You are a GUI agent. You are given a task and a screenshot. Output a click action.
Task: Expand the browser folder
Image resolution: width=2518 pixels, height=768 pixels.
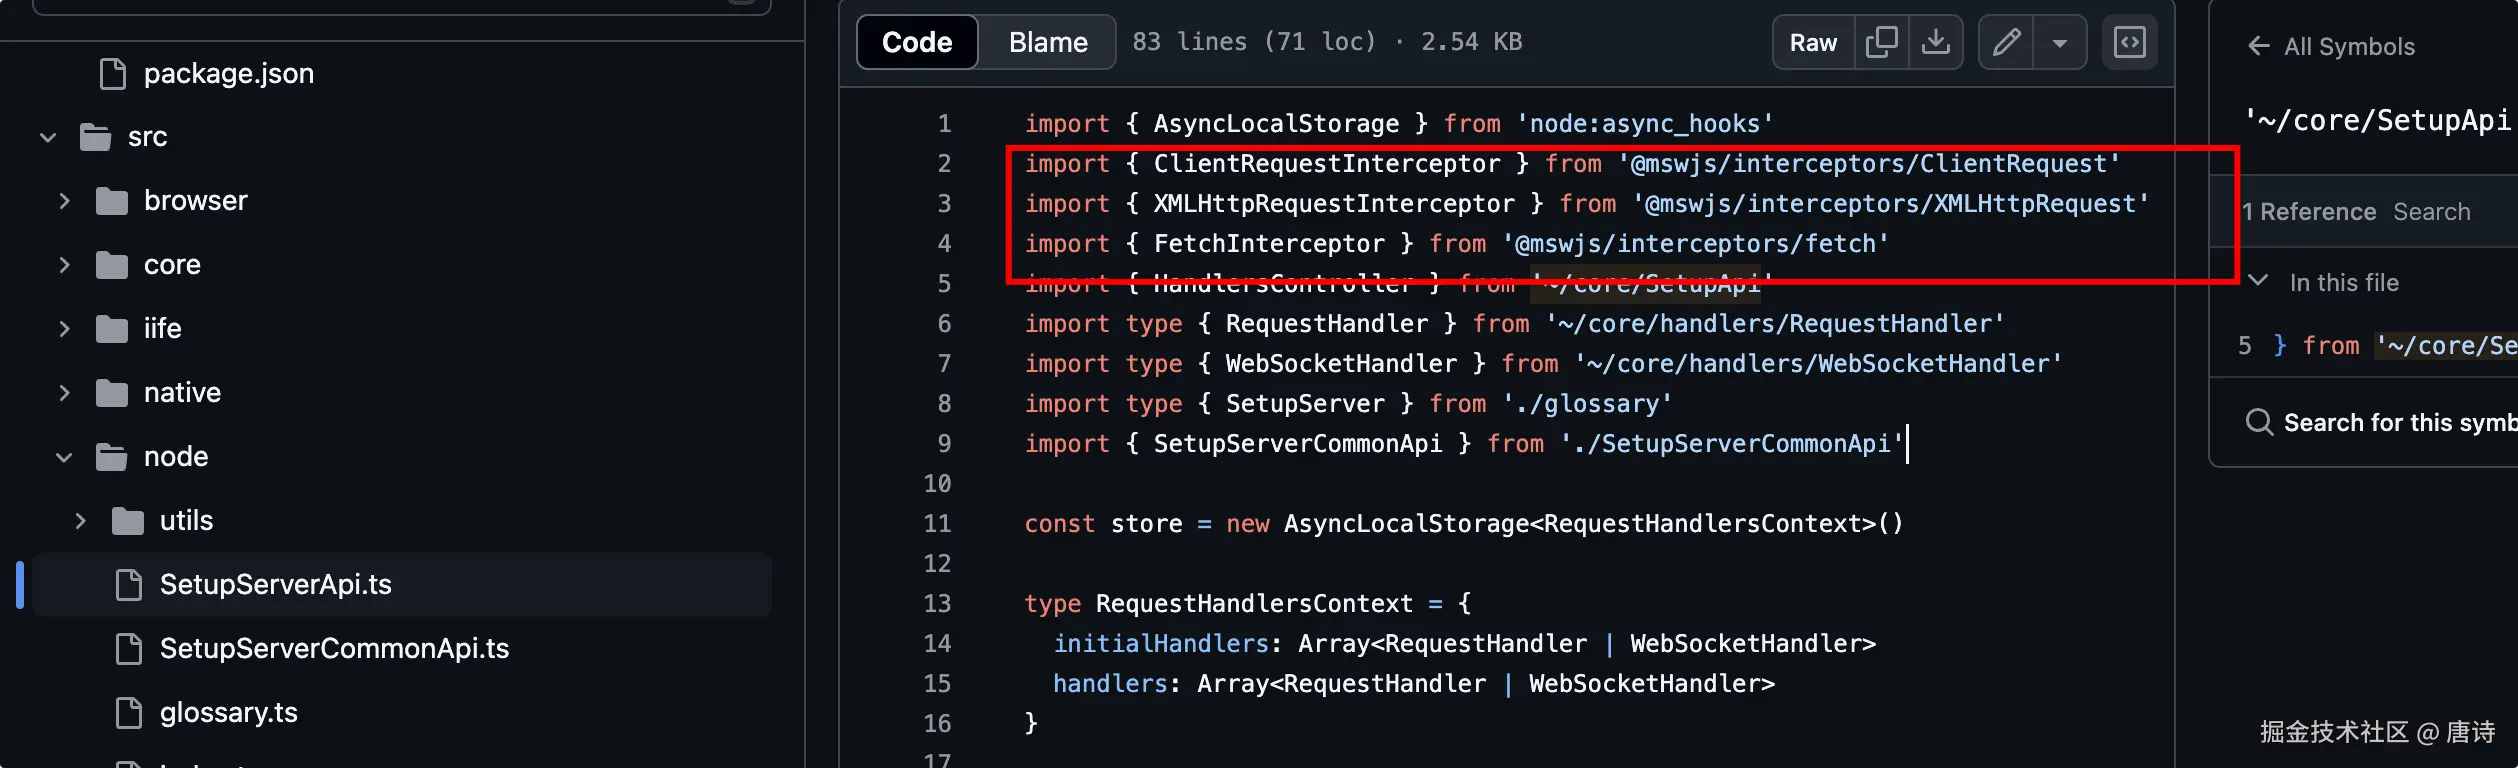65,201
